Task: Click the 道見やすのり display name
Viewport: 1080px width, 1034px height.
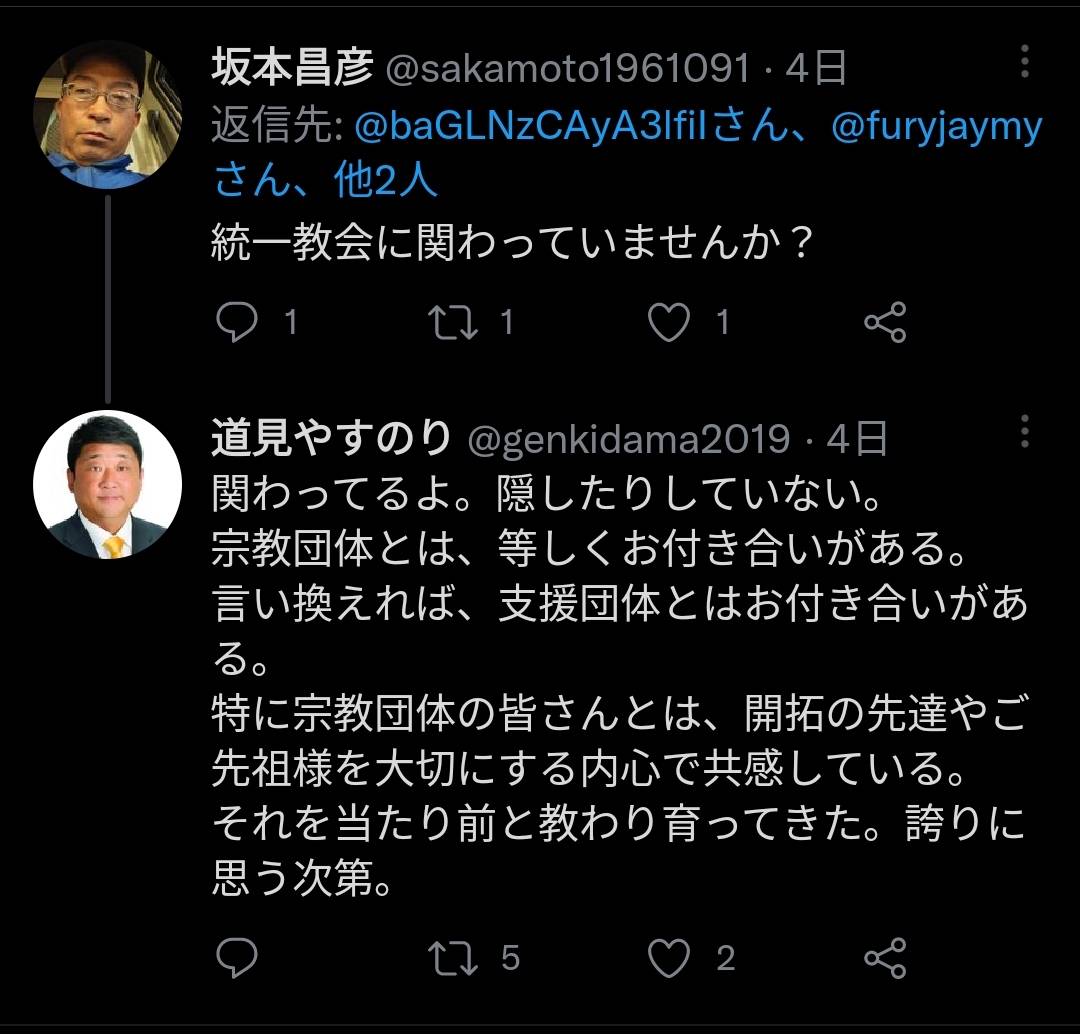Action: 331,438
